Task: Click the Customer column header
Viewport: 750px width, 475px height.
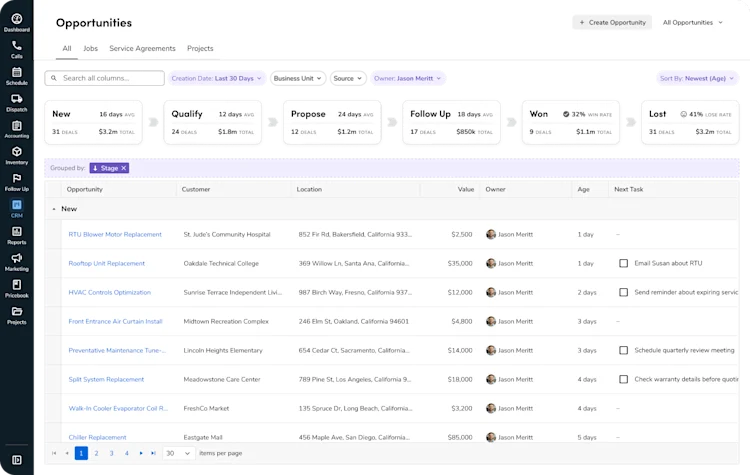Action: tap(196, 189)
